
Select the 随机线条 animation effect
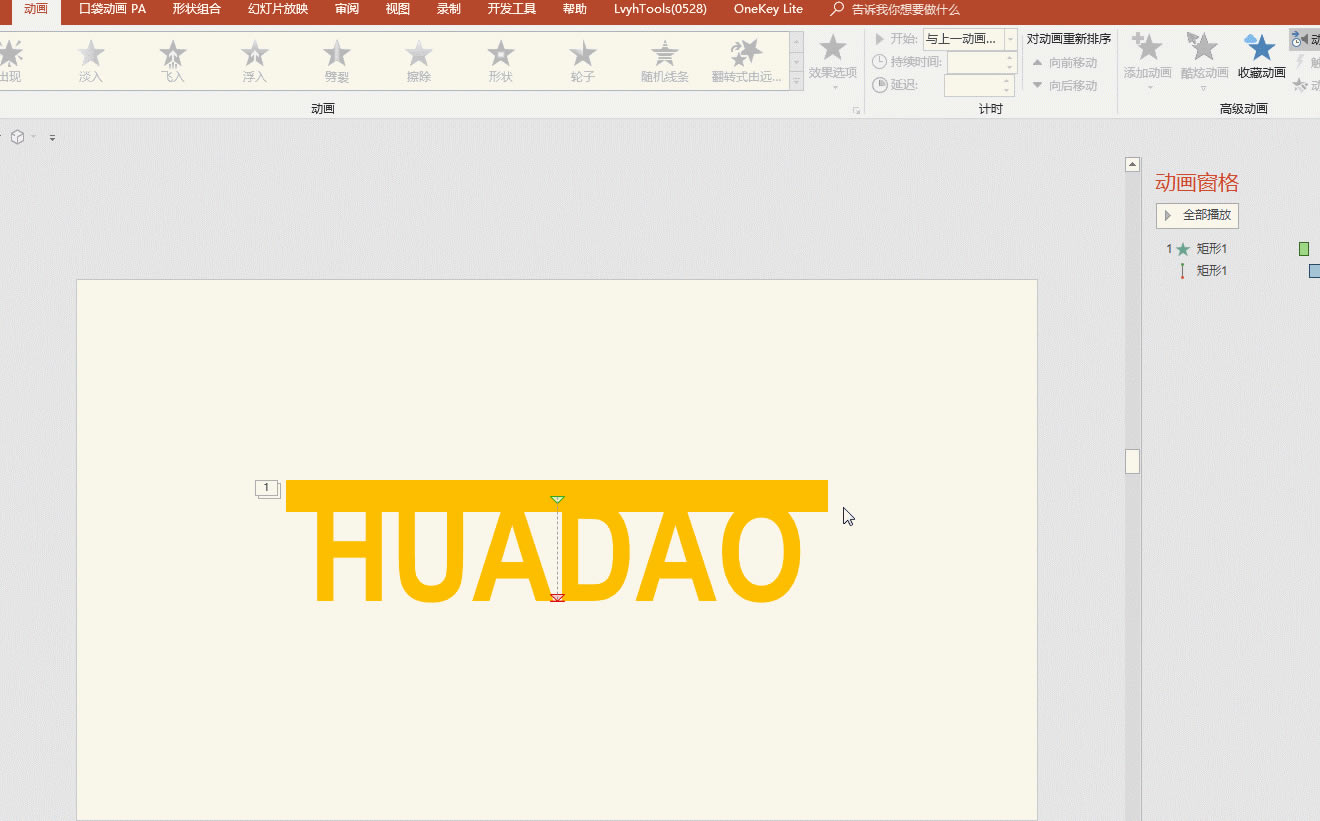coord(665,61)
